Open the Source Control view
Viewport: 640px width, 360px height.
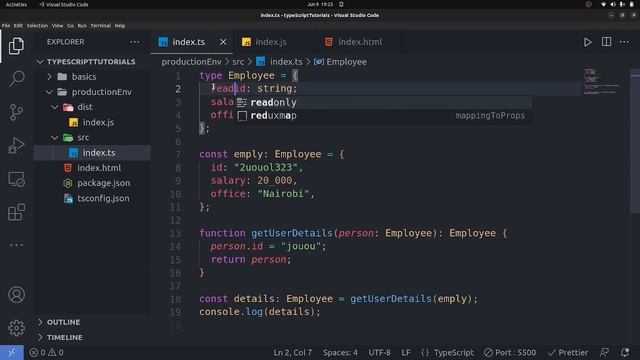coord(16,112)
